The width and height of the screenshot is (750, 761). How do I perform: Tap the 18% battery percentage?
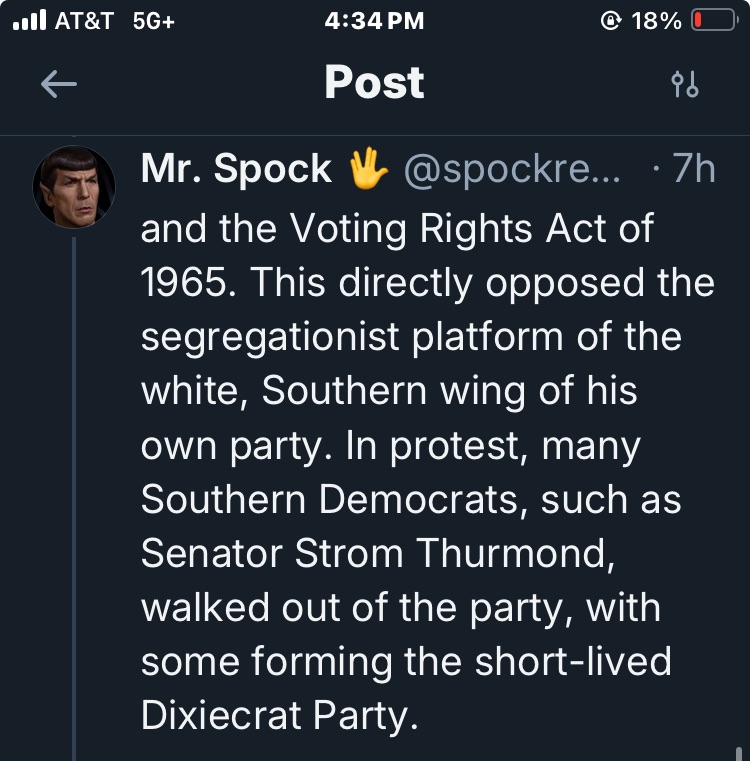coord(657,21)
